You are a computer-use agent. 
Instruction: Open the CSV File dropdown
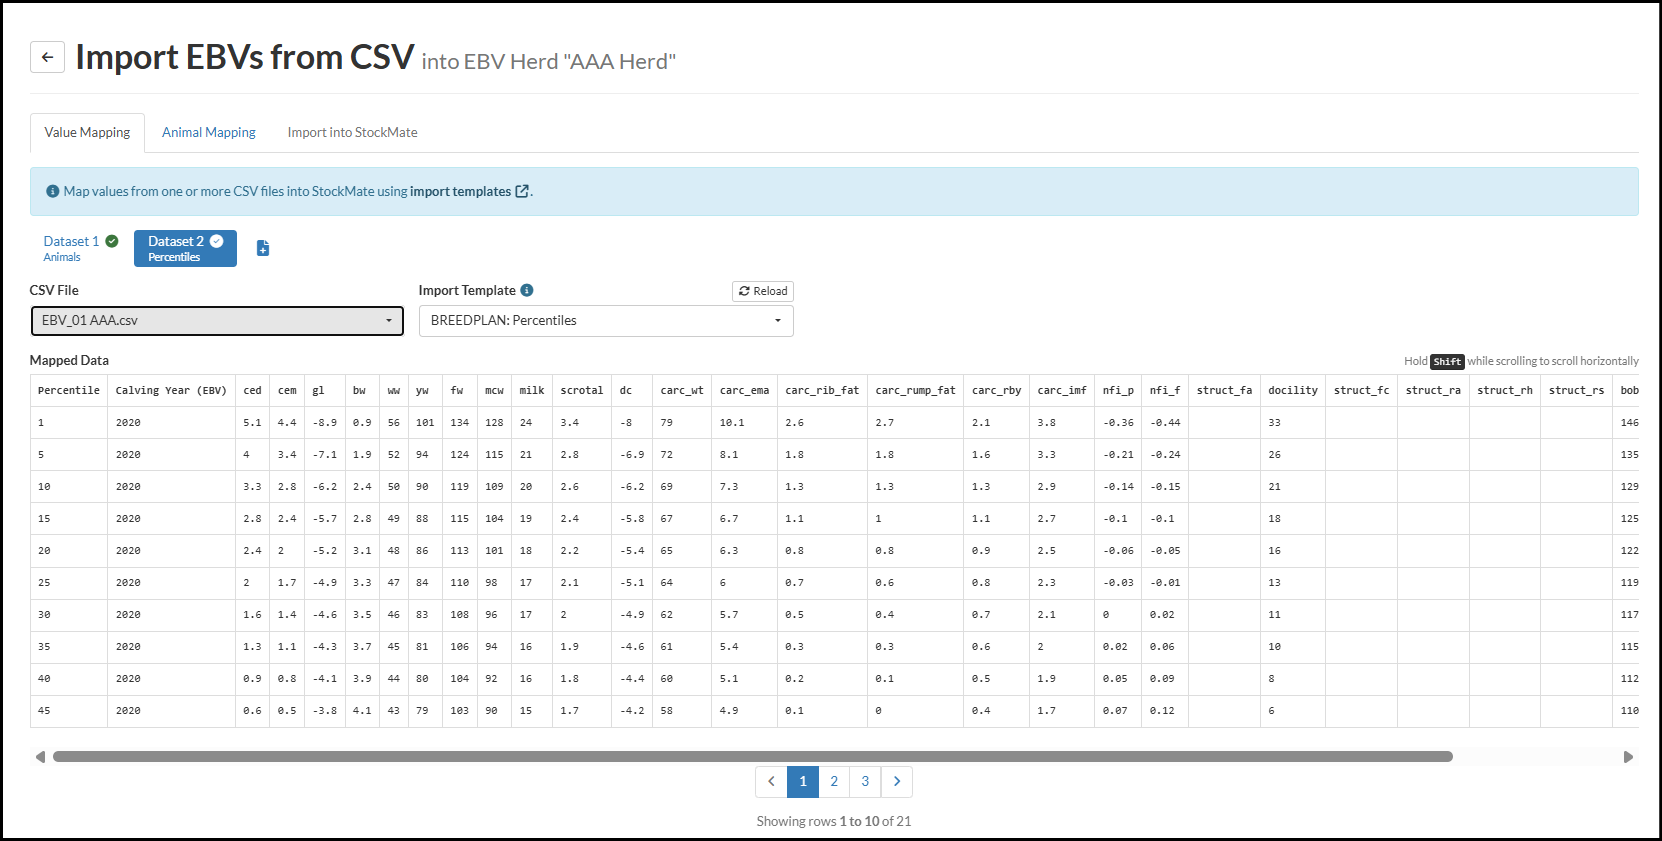(x=217, y=320)
